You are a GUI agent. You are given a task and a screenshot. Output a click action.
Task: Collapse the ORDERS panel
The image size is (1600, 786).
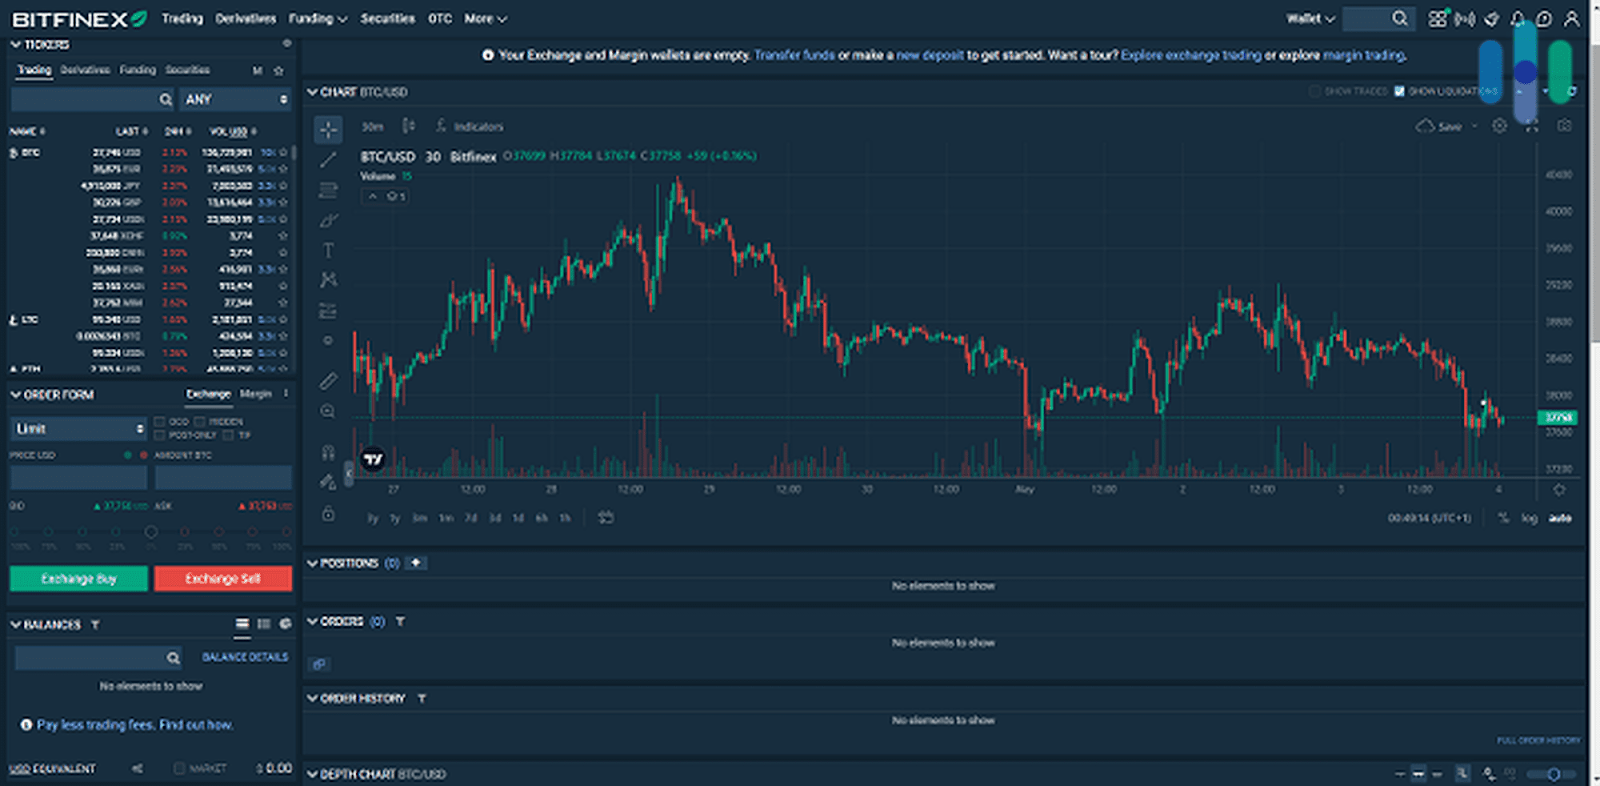point(312,621)
